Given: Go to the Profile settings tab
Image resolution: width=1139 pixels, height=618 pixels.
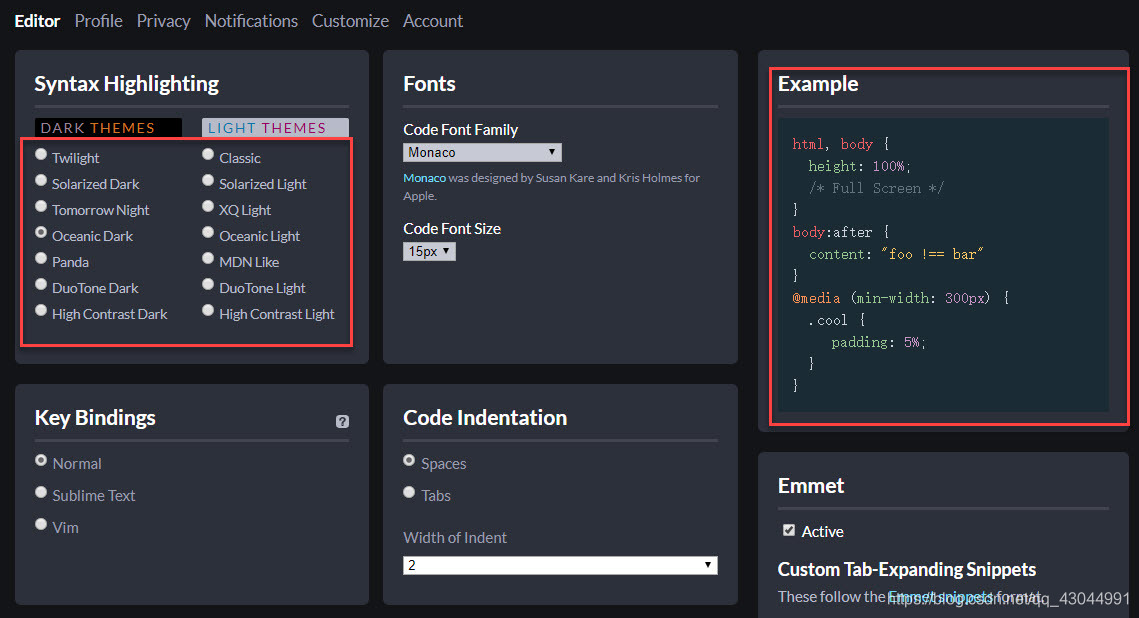Looking at the screenshot, I should 98,21.
